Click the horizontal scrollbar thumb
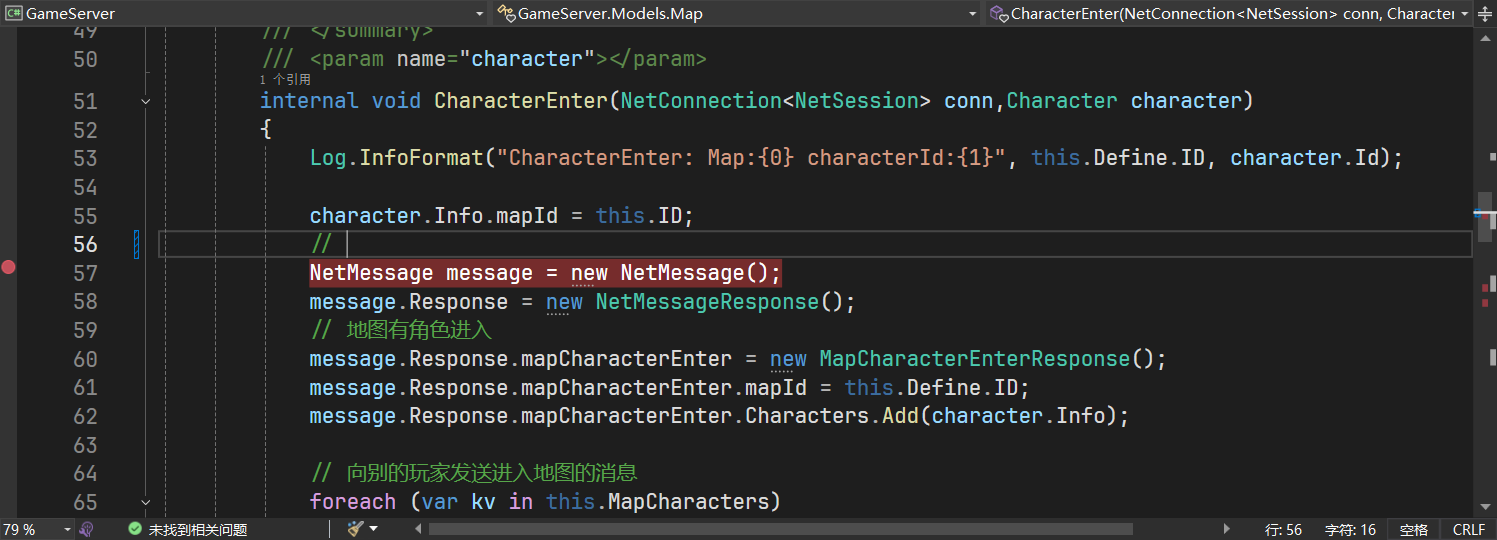1497x540 pixels. coord(780,529)
